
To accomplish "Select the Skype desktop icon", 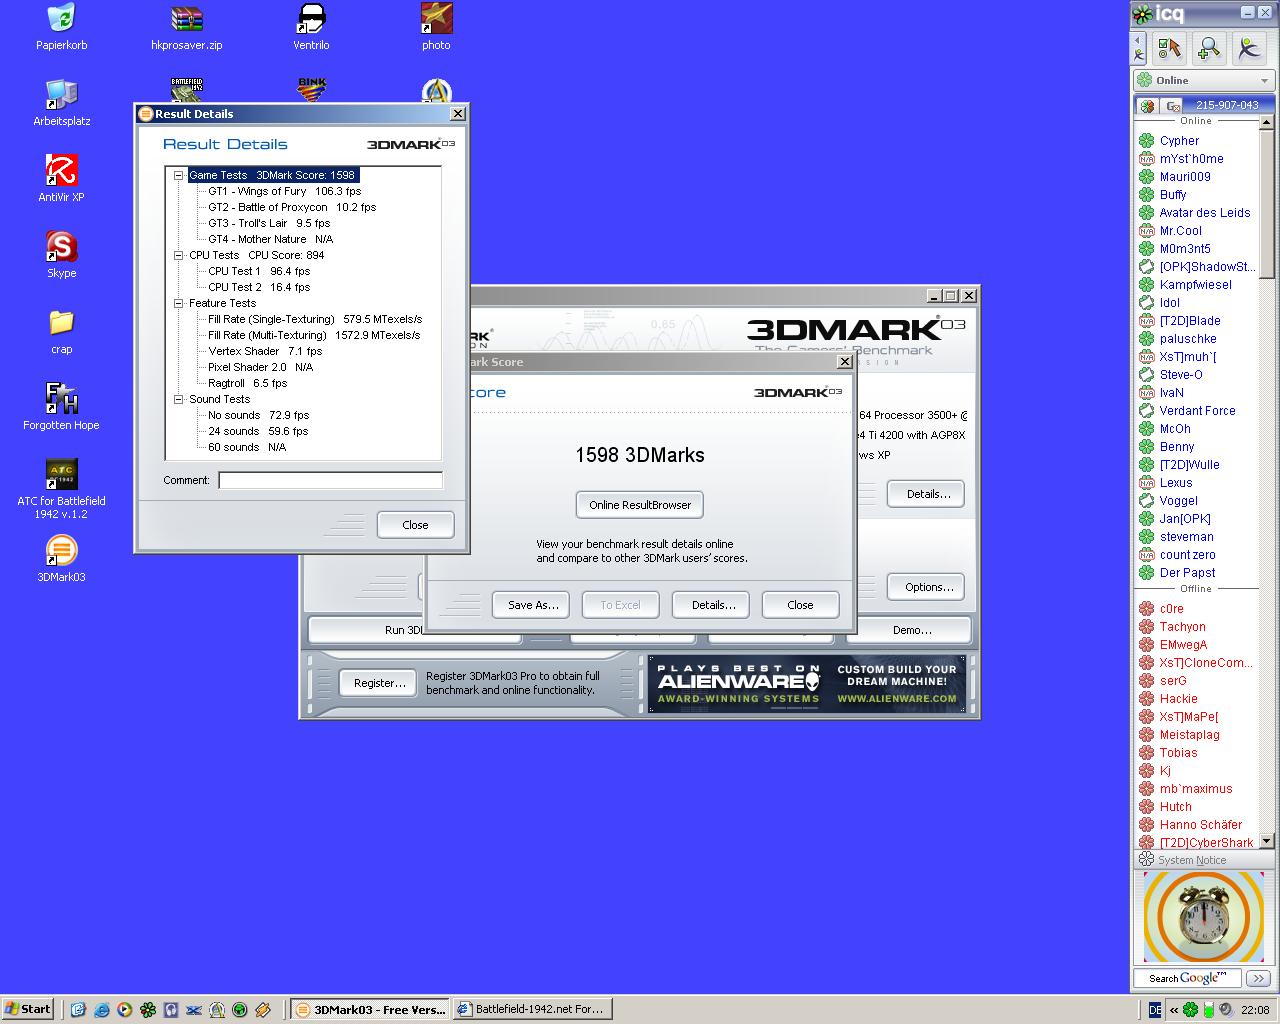I will [x=61, y=255].
